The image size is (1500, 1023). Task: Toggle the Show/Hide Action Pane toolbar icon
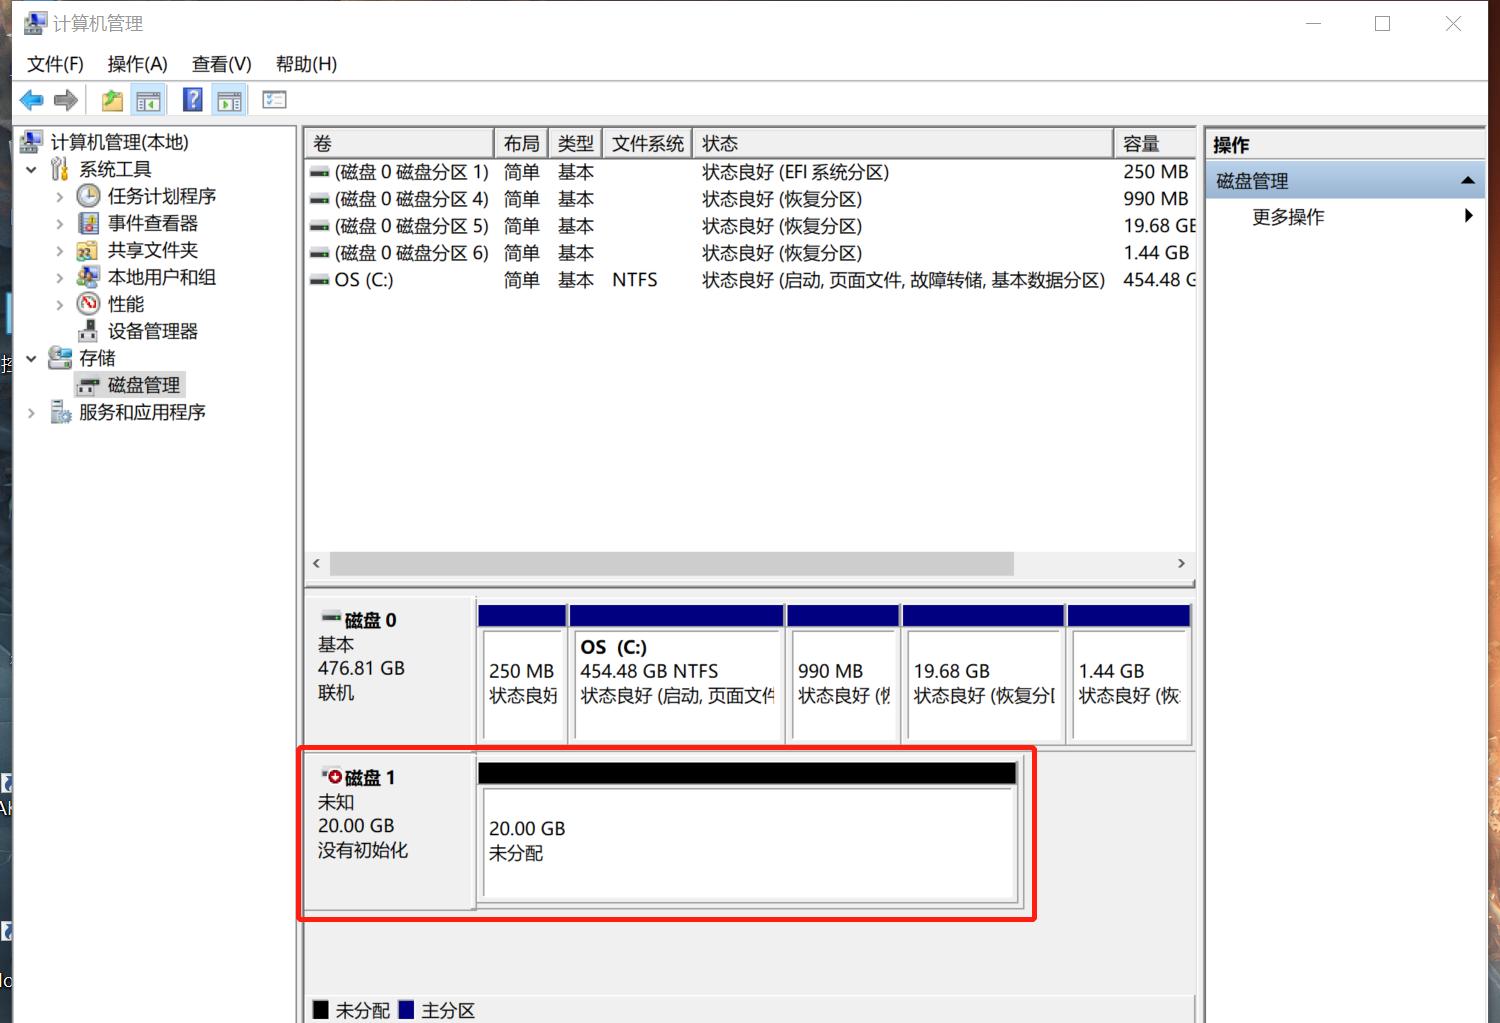coord(230,100)
